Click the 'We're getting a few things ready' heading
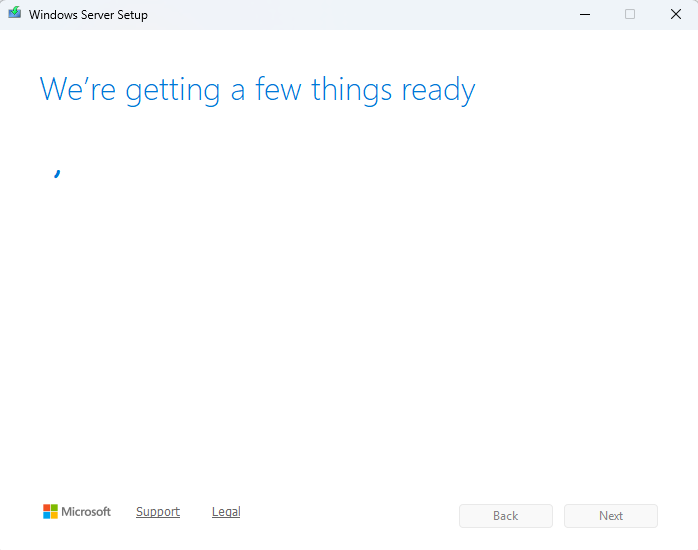This screenshot has width=698, height=550. (x=257, y=90)
